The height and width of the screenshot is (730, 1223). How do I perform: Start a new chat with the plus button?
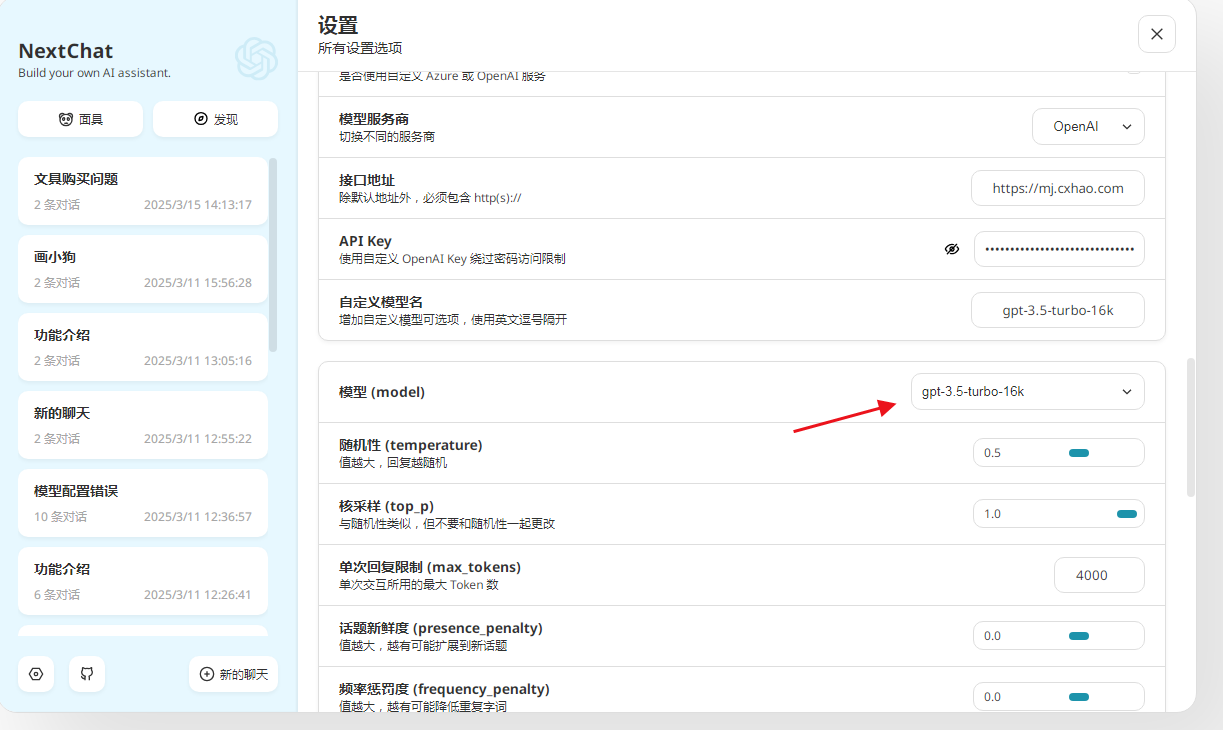(233, 674)
